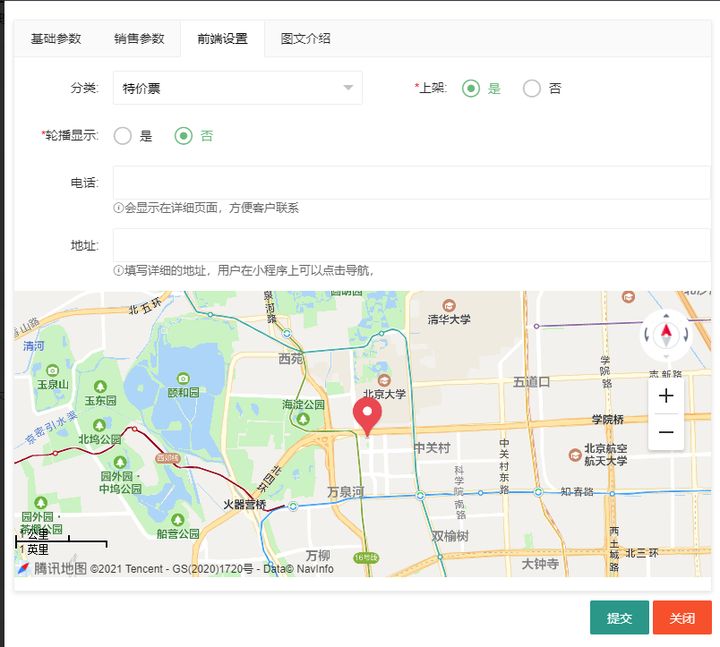Switch to the 销售参数 tab

coord(139,39)
